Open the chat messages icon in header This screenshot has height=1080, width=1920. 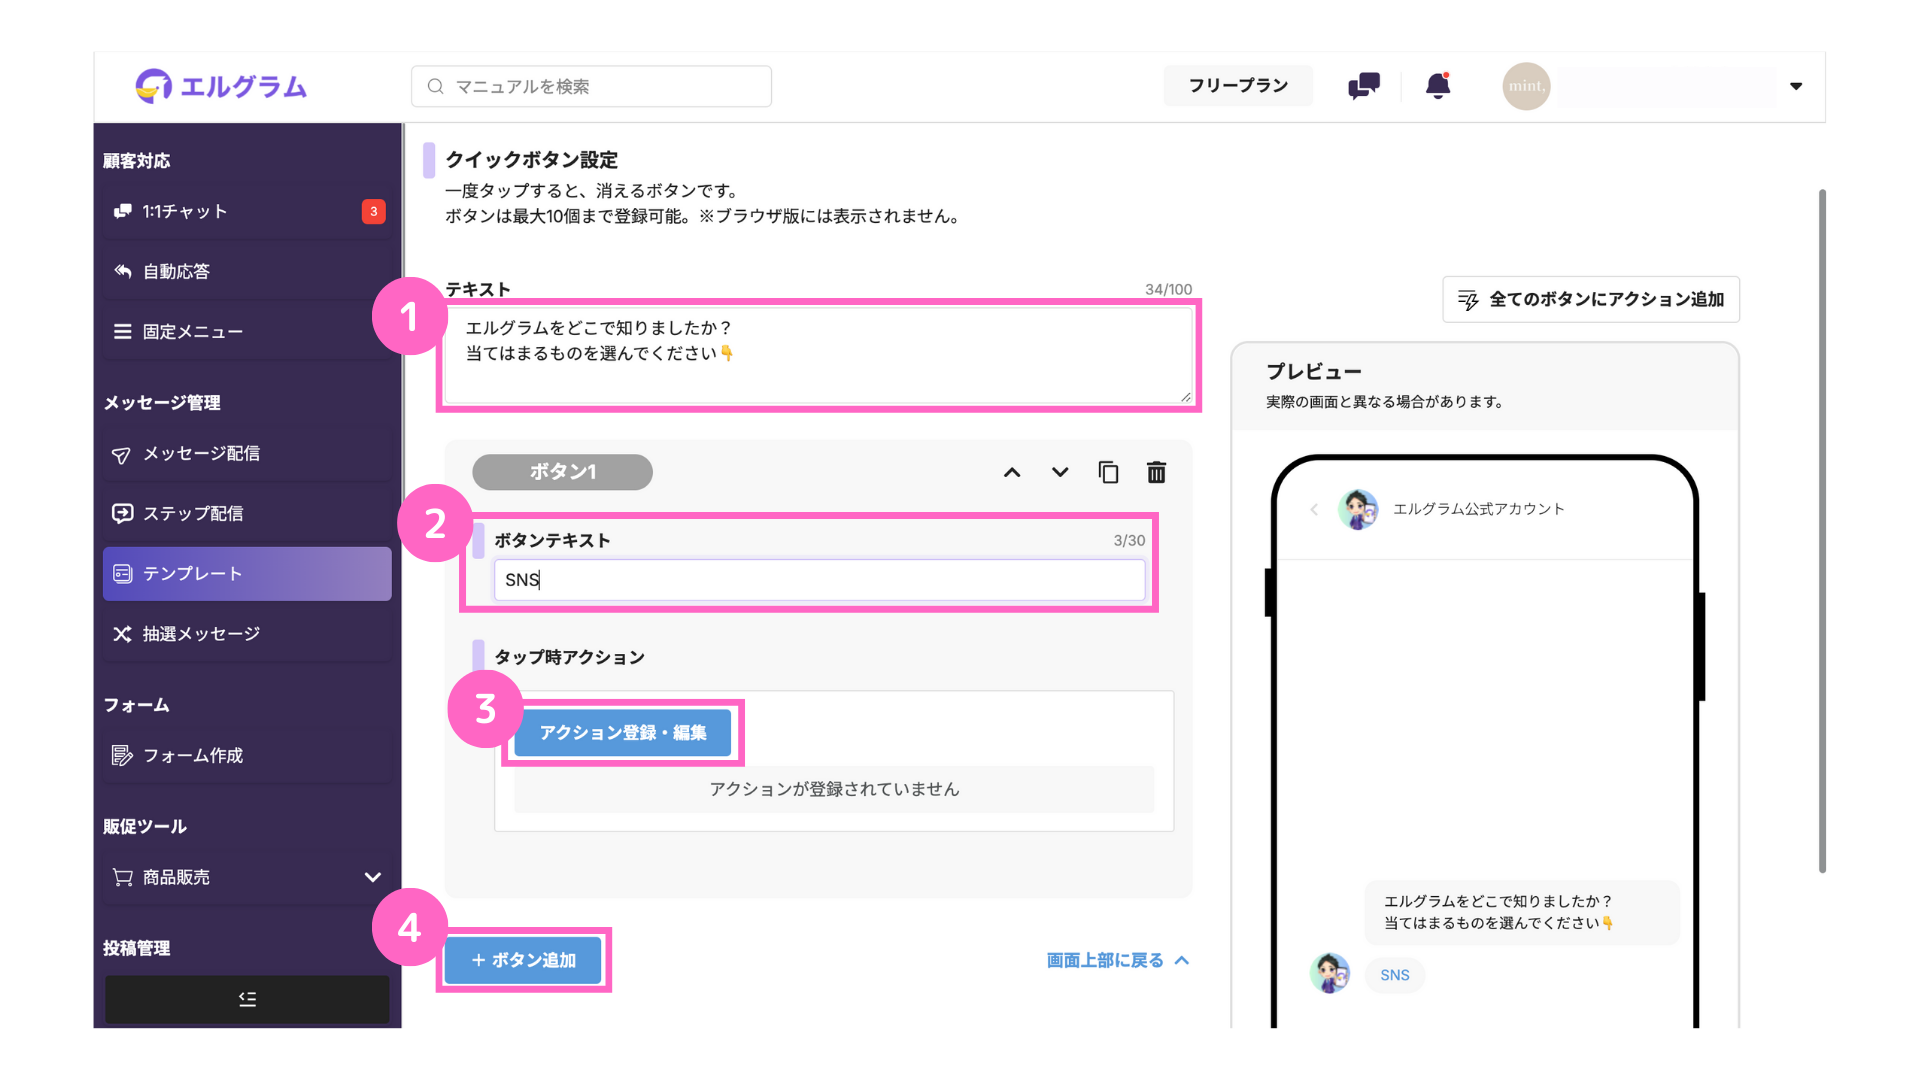[1363, 86]
